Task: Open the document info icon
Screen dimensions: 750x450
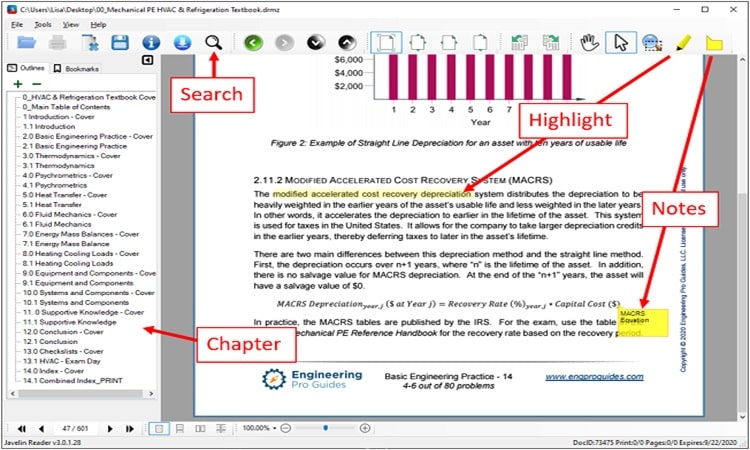Action: [151, 43]
